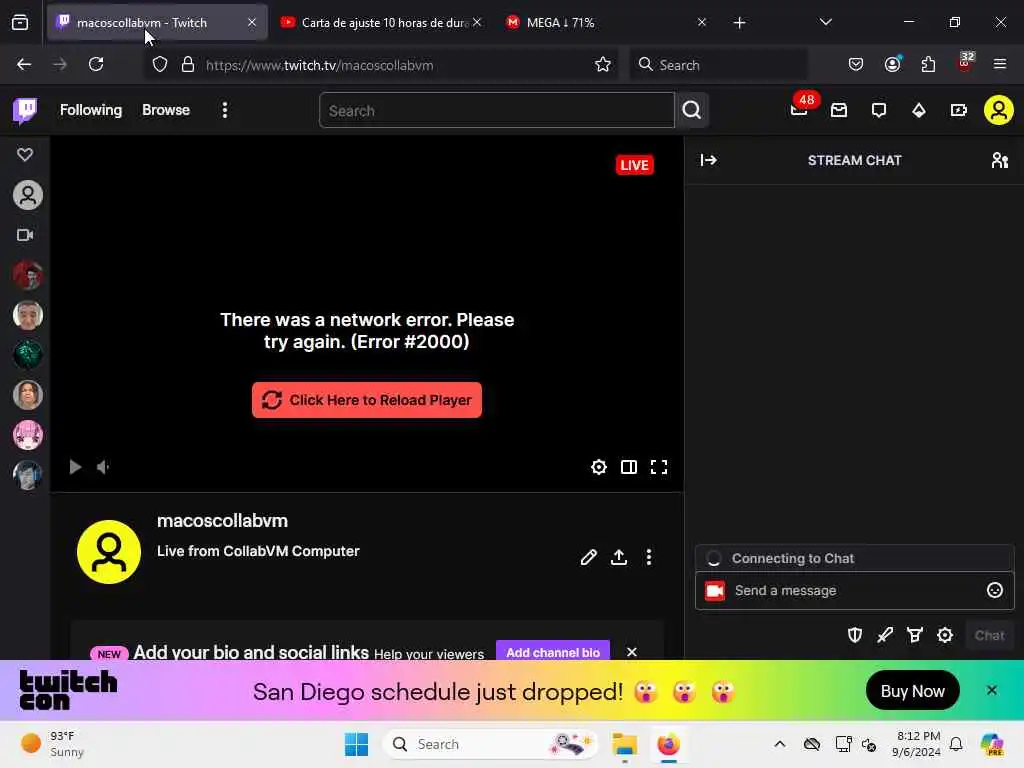The height and width of the screenshot is (768, 1024).
Task: Open the chat community users list
Action: click(999, 160)
